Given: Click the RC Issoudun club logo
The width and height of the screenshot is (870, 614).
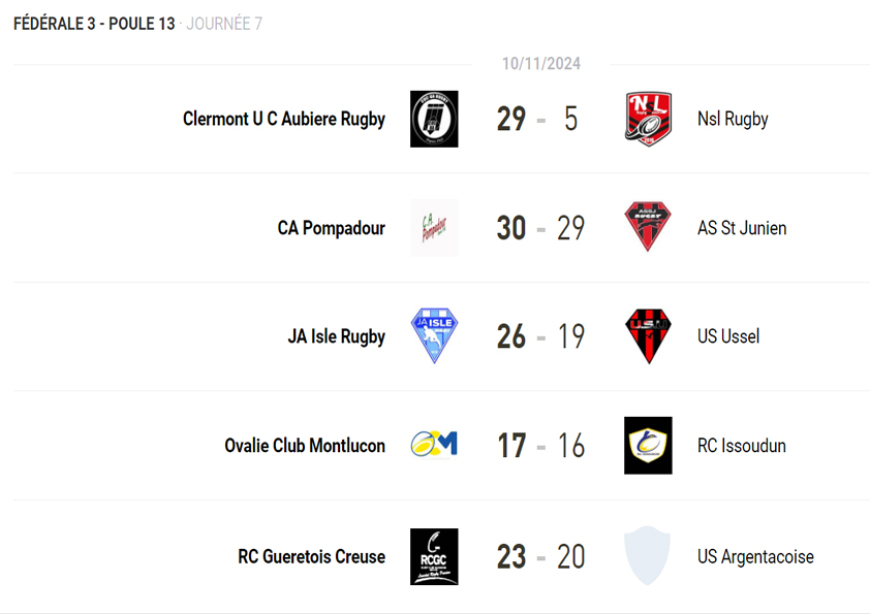Looking at the screenshot, I should click(x=648, y=445).
